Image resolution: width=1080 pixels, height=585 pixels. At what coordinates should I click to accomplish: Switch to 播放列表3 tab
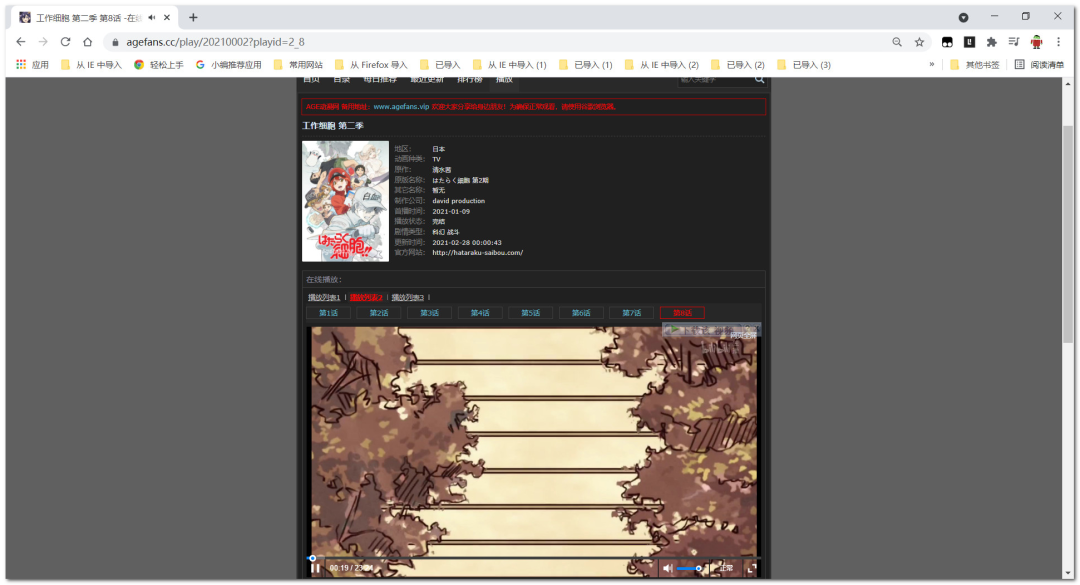(407, 297)
